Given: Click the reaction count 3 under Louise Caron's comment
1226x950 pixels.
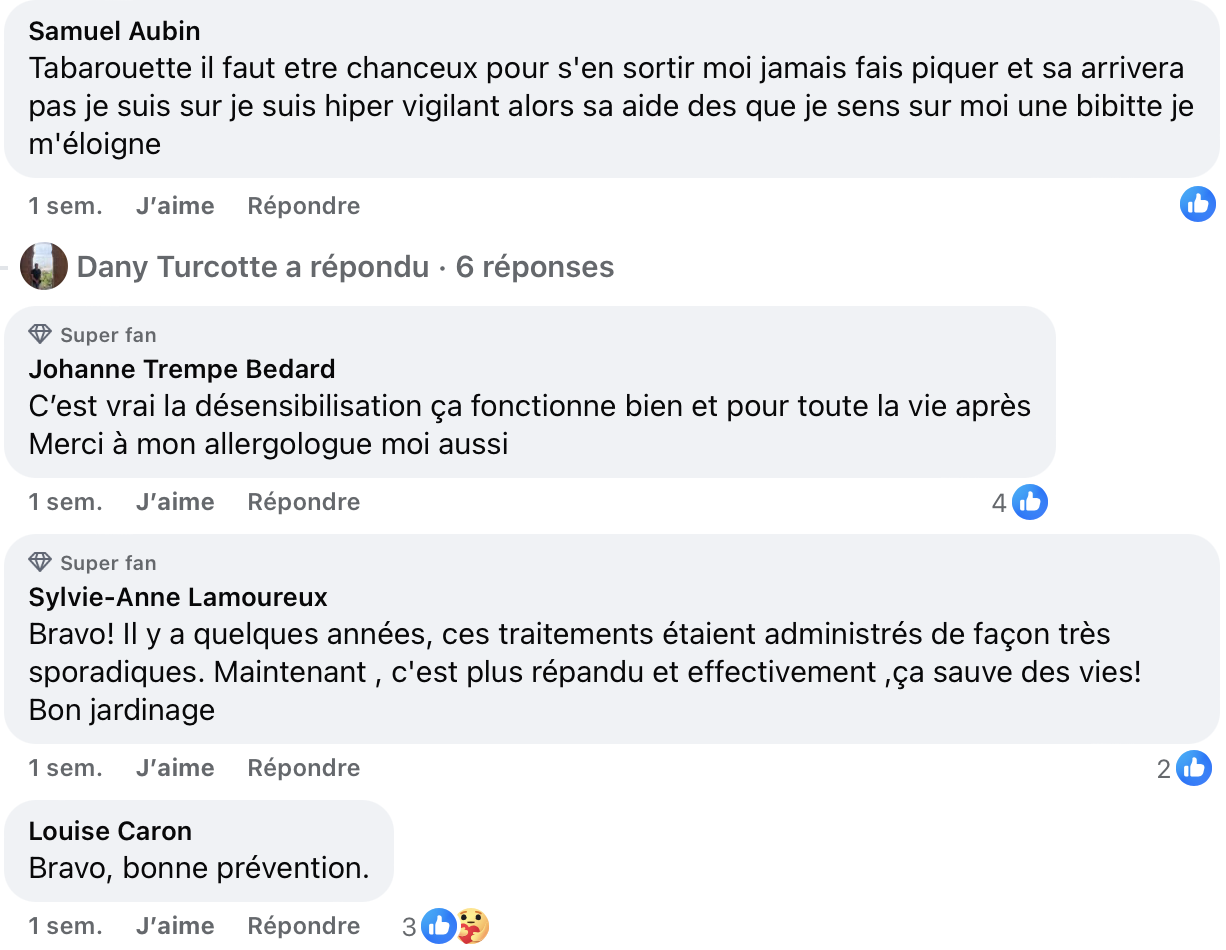Looking at the screenshot, I should [x=409, y=925].
